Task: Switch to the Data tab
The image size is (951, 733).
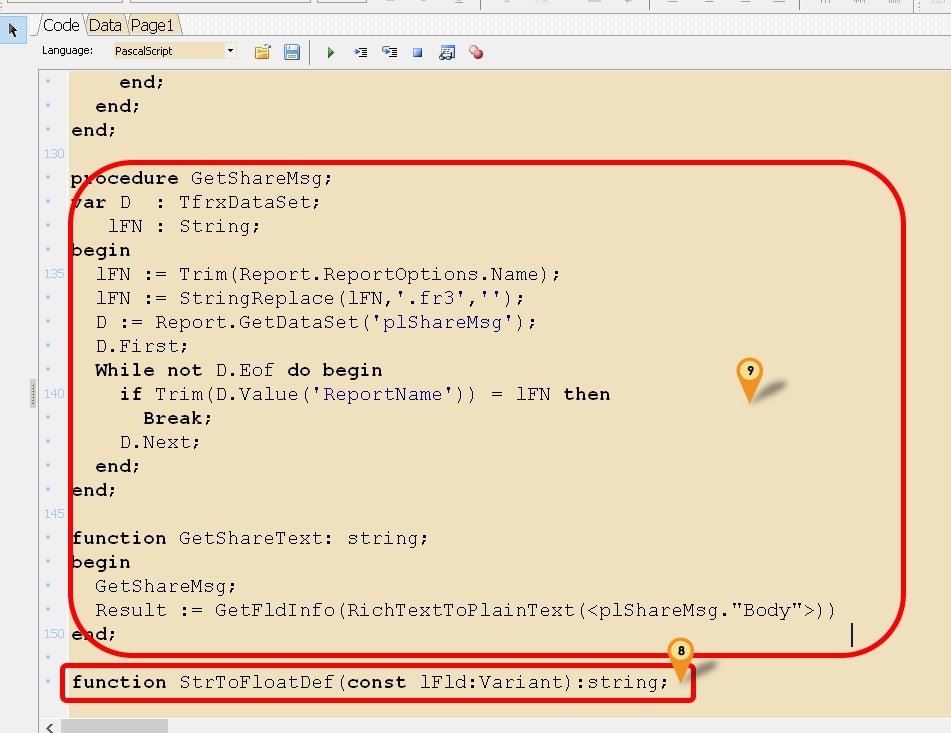Action: [x=104, y=24]
